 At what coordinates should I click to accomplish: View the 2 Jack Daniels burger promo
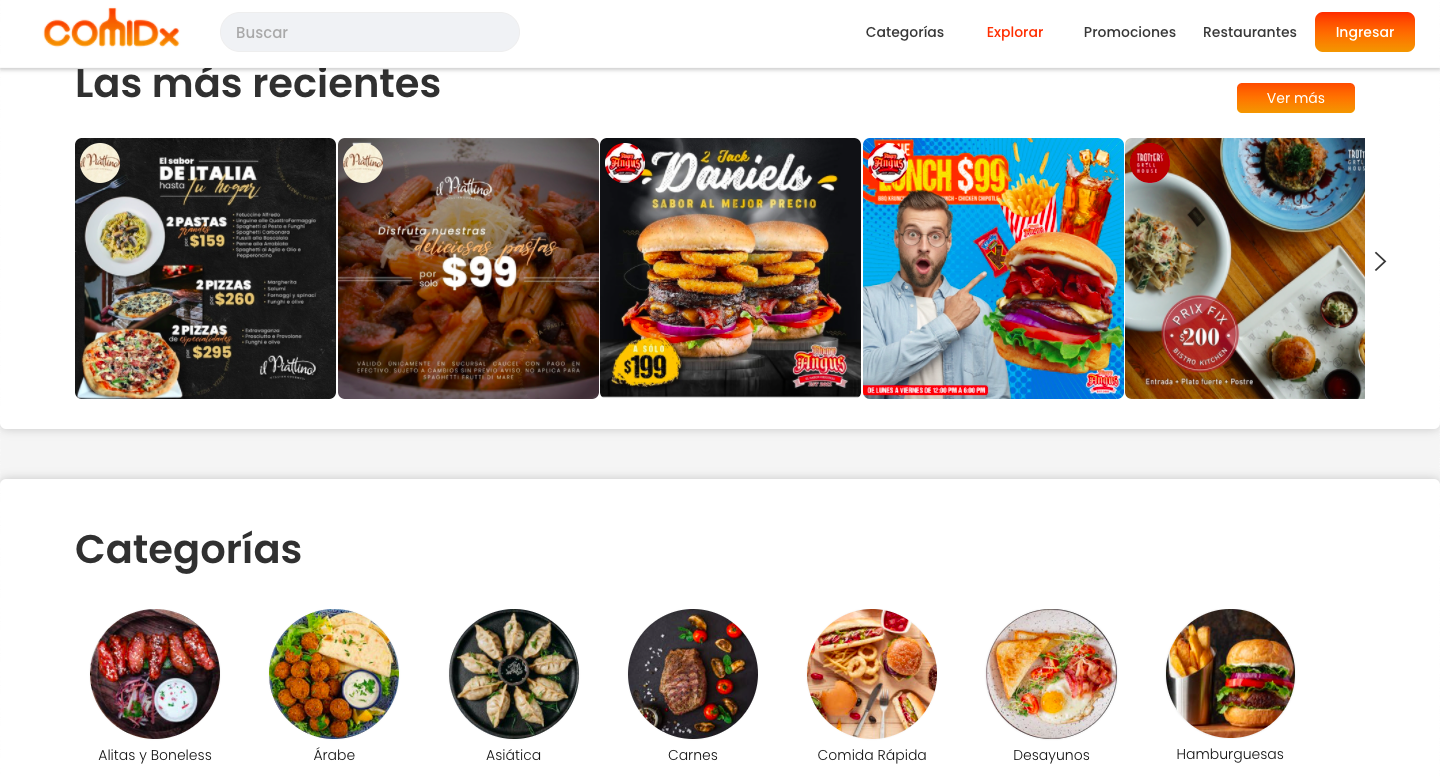(x=730, y=268)
